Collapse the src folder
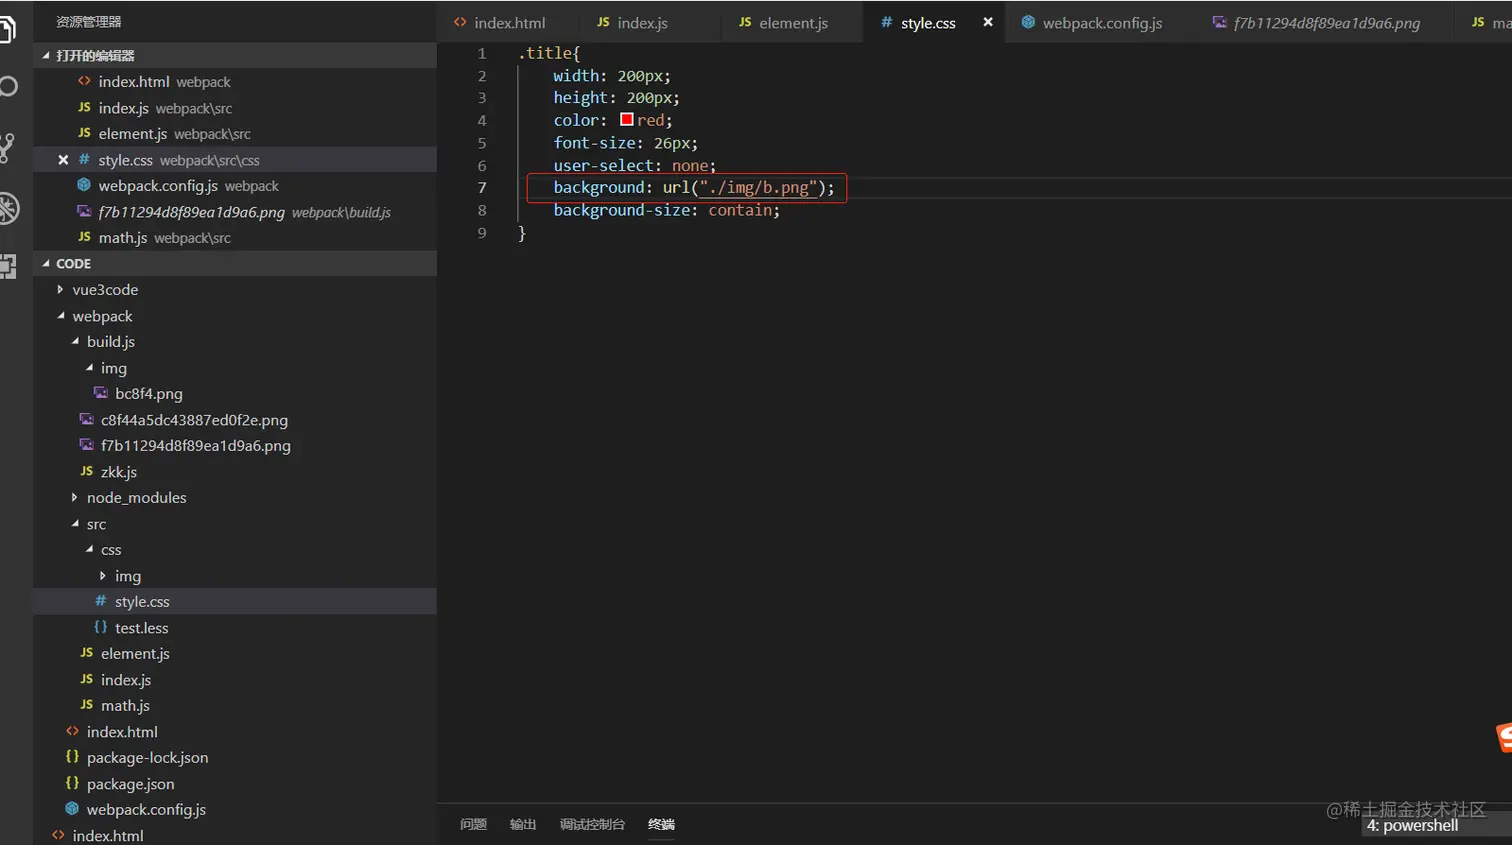Viewport: 1512px width, 845px height. (96, 524)
